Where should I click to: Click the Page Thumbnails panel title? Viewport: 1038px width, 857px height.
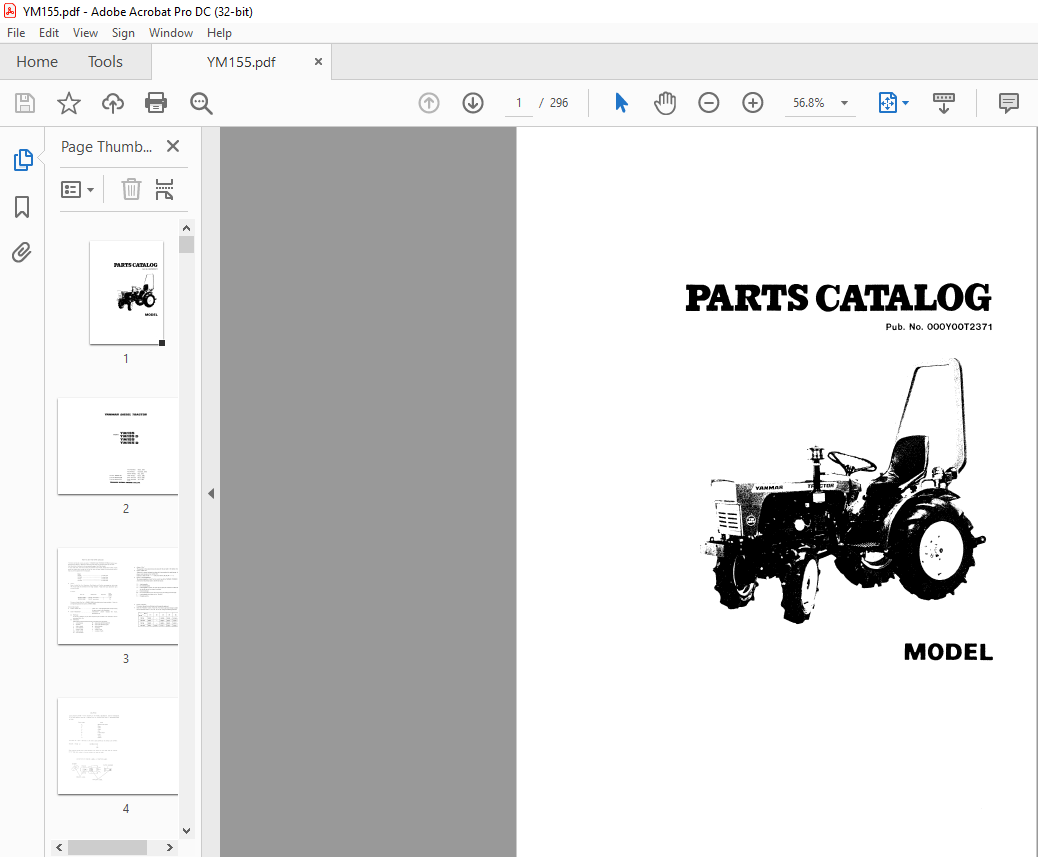click(107, 147)
